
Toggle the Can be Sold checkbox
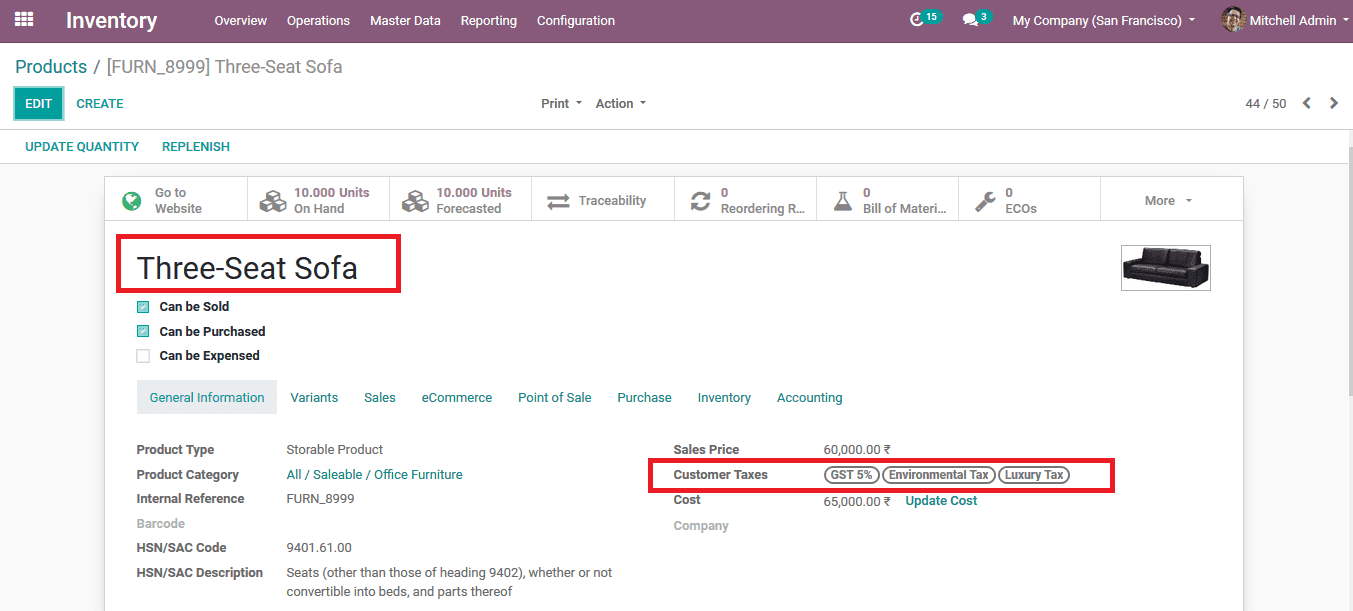143,307
